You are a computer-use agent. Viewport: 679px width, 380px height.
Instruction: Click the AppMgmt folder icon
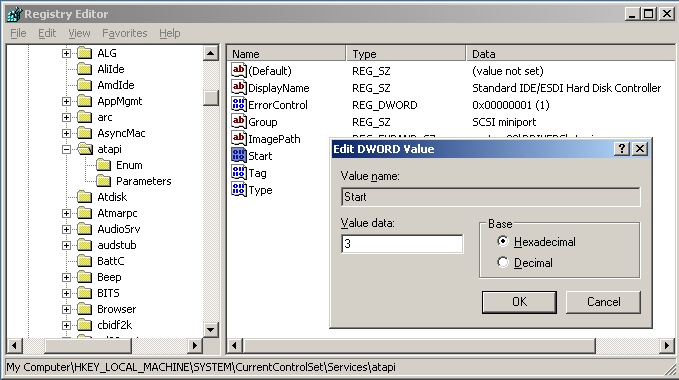[84, 101]
